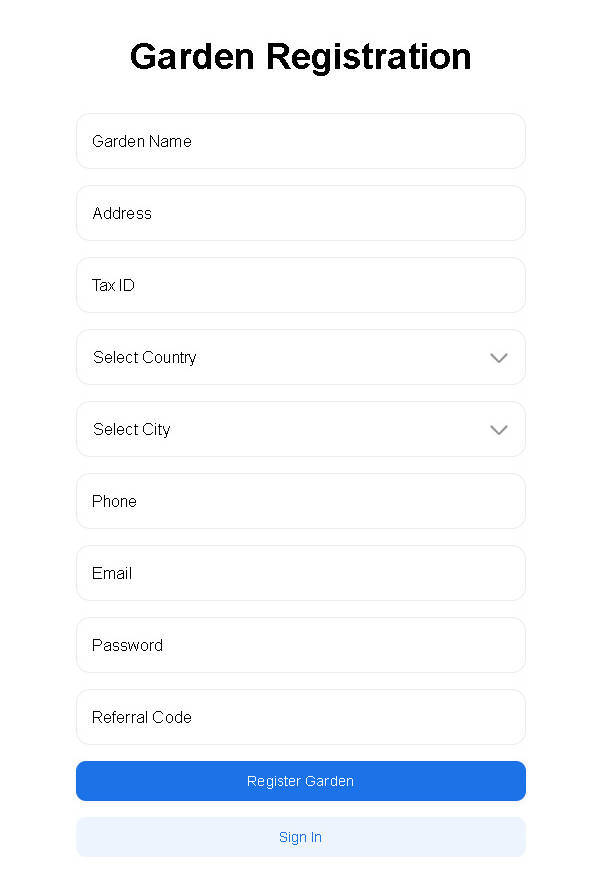Viewport: 612px width, 892px height.
Task: Click the Garden Registration heading
Action: pos(300,56)
